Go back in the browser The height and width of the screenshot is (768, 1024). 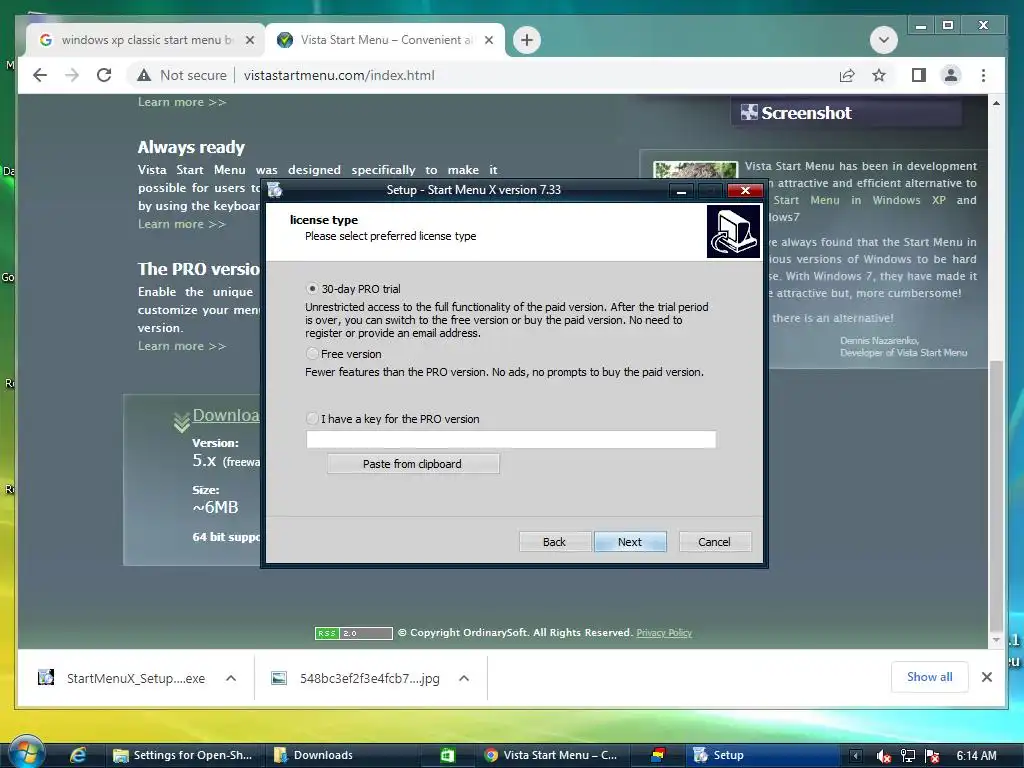coord(40,75)
